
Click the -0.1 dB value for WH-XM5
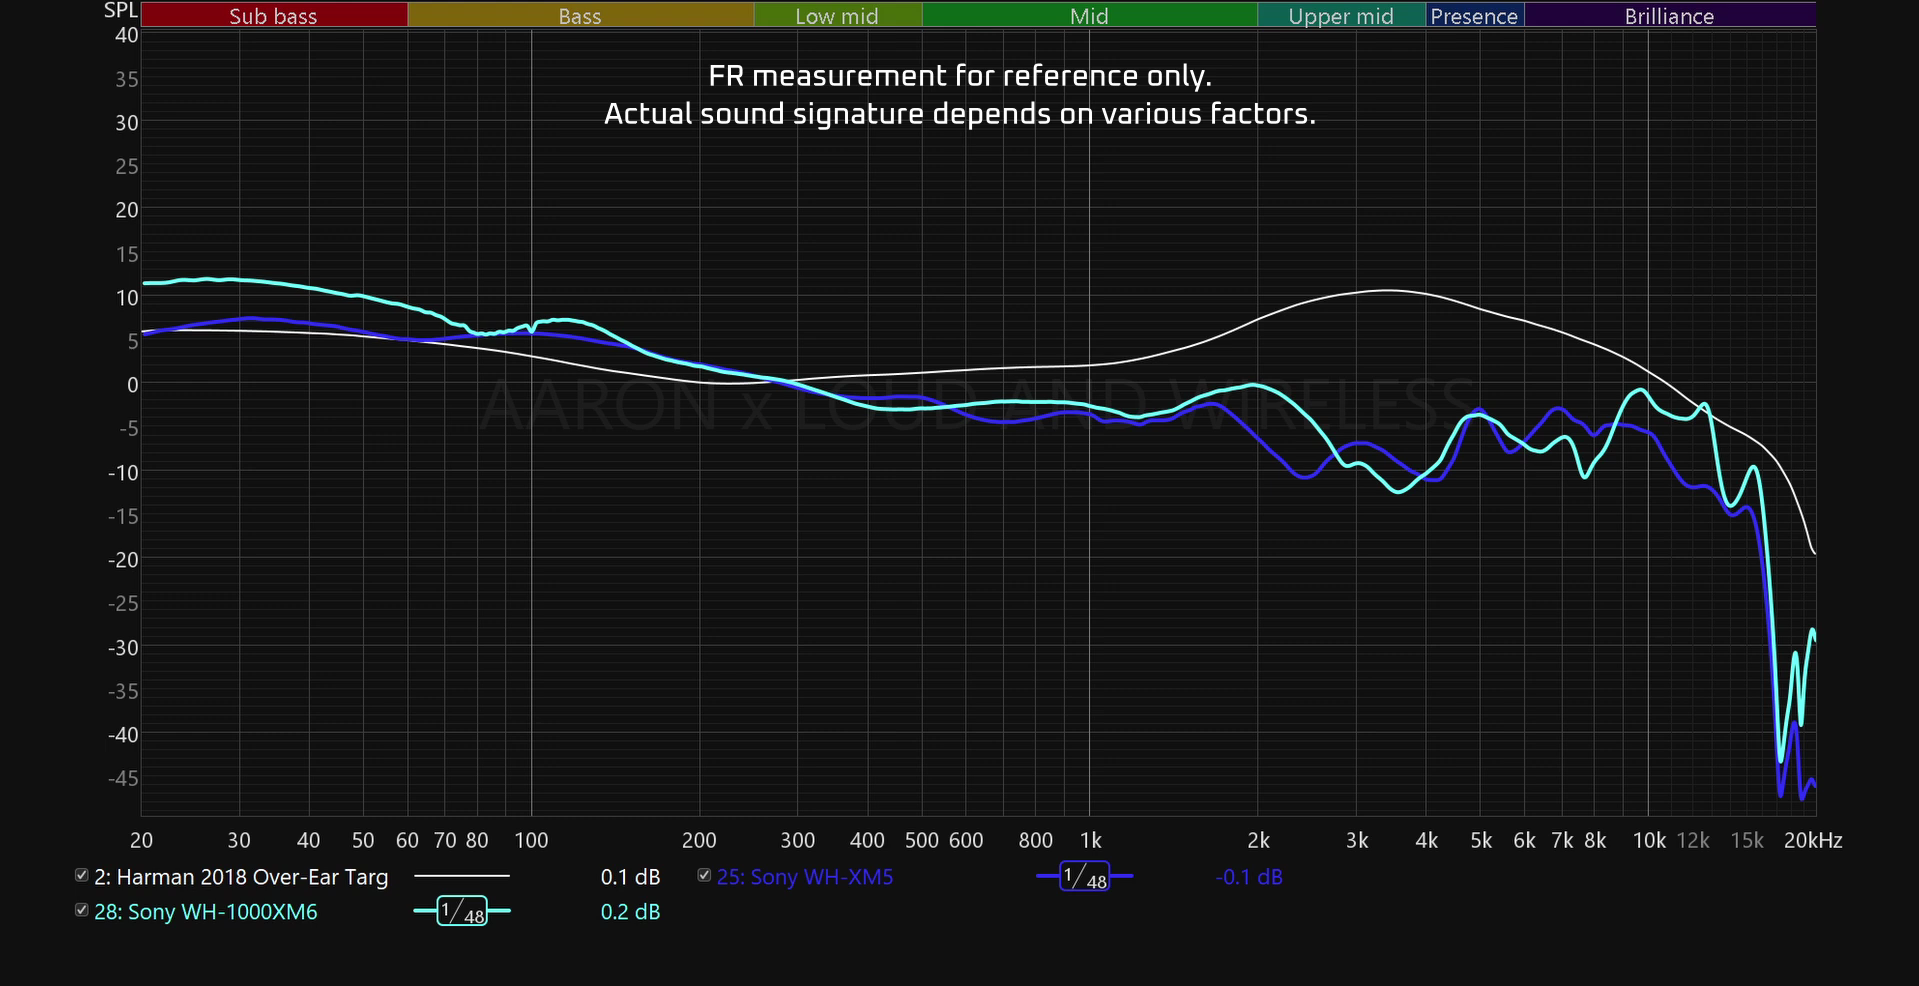tap(1249, 877)
